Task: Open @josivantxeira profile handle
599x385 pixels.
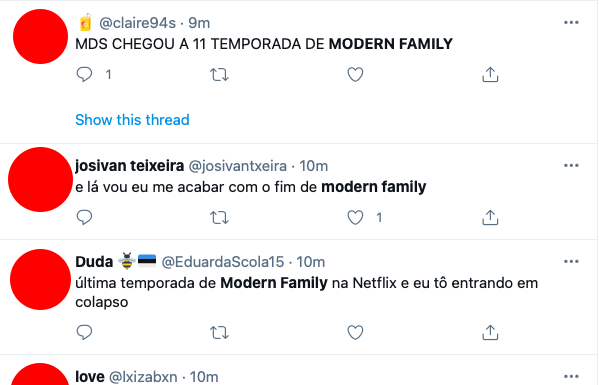Action: 238,166
